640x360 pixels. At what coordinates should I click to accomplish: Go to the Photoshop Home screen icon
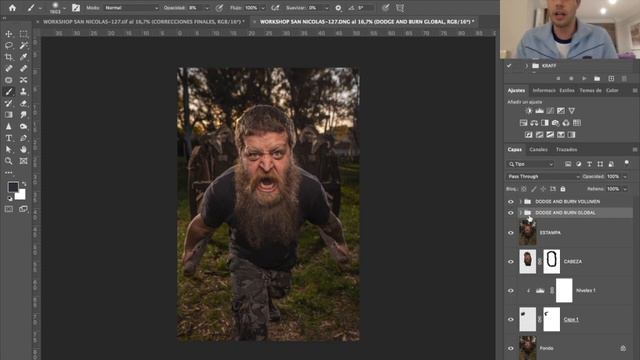12,8
